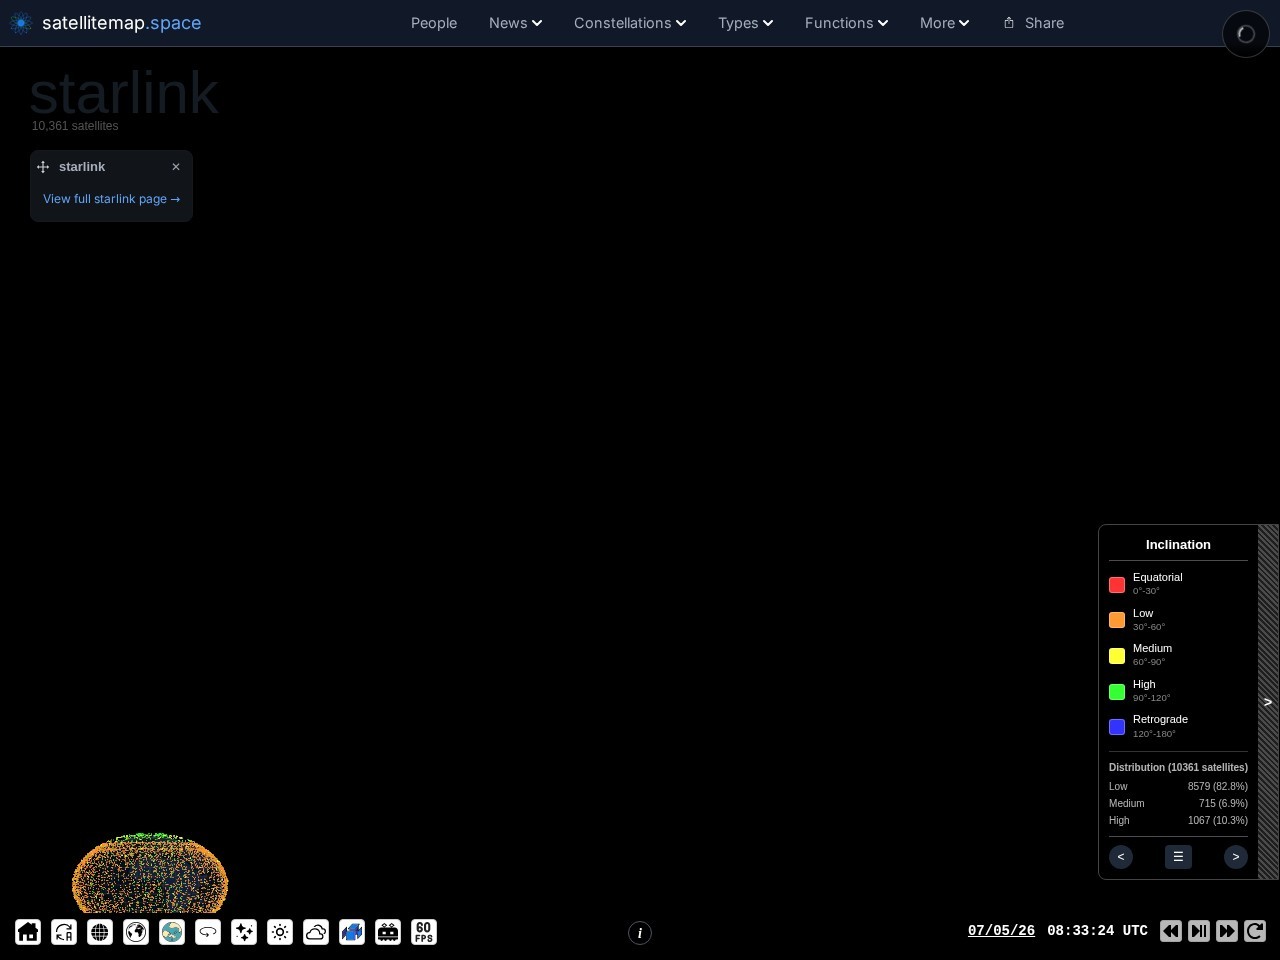
Task: Toggle the stars sparkle icon
Action: coord(244,932)
